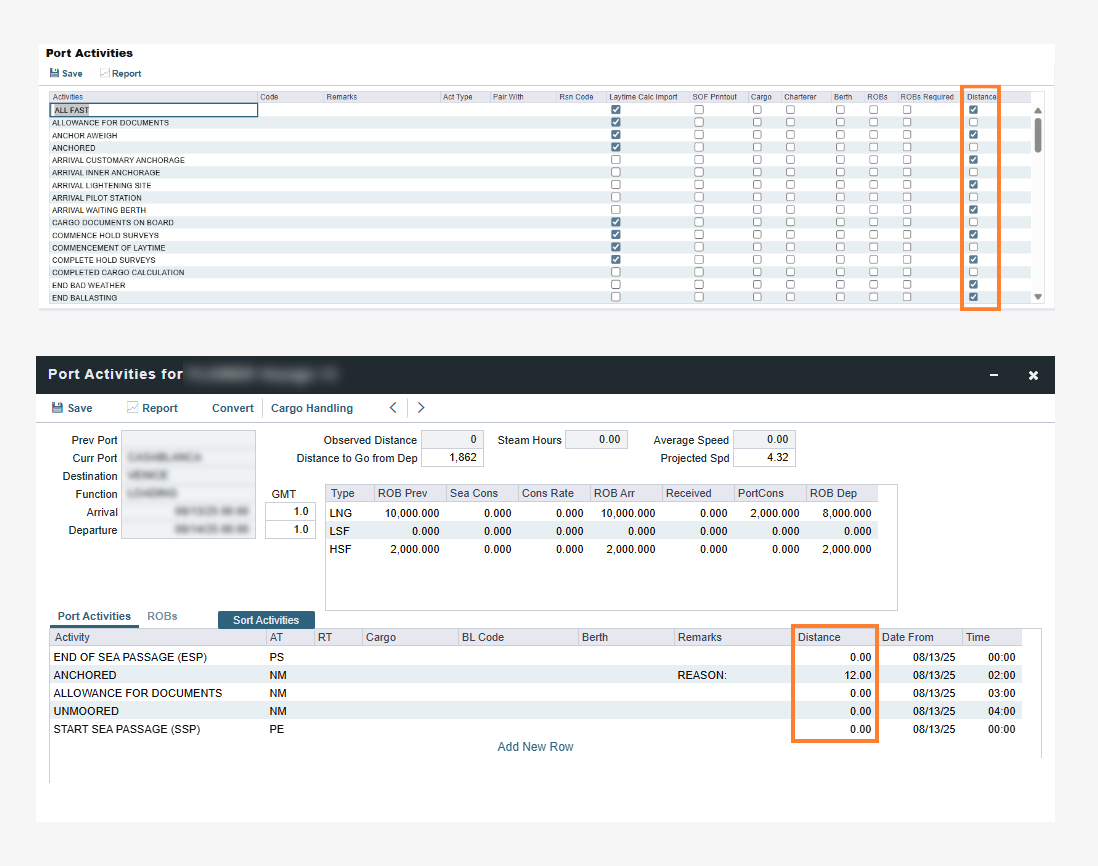1098x866 pixels.
Task: Click Convert in the dialog toolbar
Action: tap(232, 408)
